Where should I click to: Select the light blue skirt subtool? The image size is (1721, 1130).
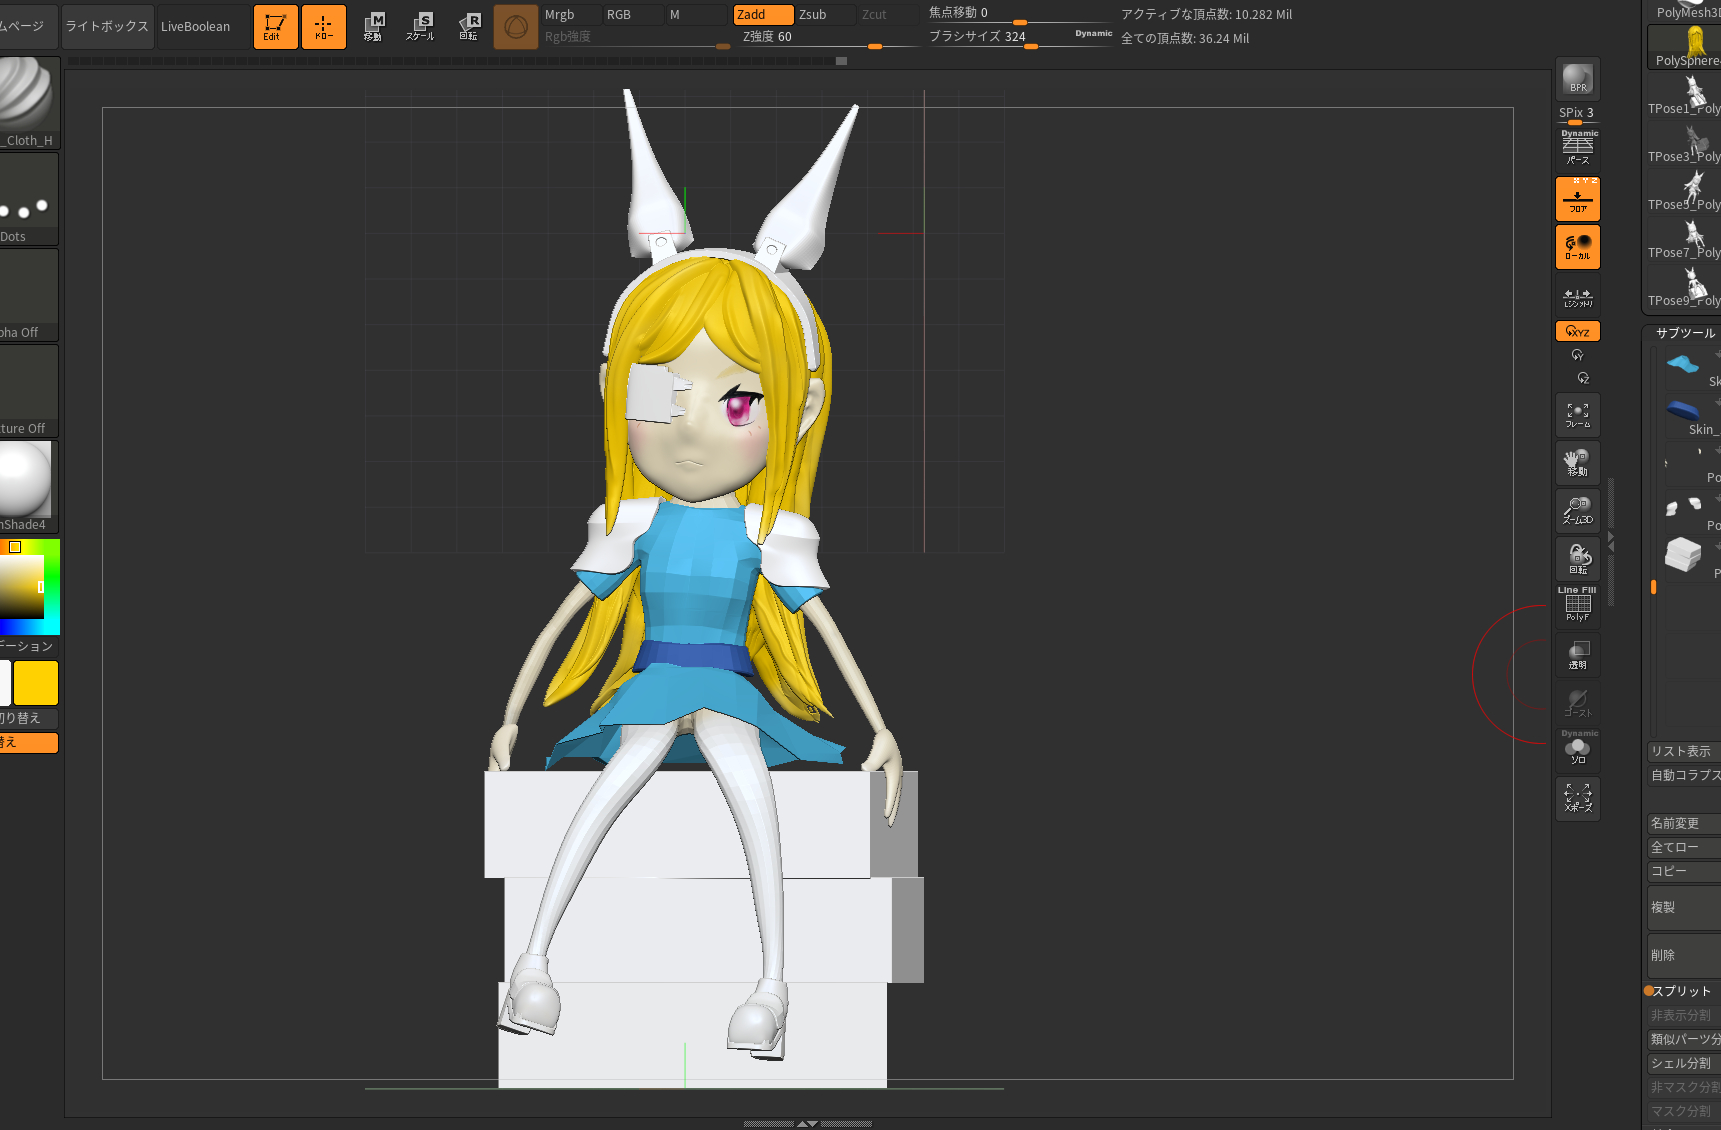coord(1684,365)
